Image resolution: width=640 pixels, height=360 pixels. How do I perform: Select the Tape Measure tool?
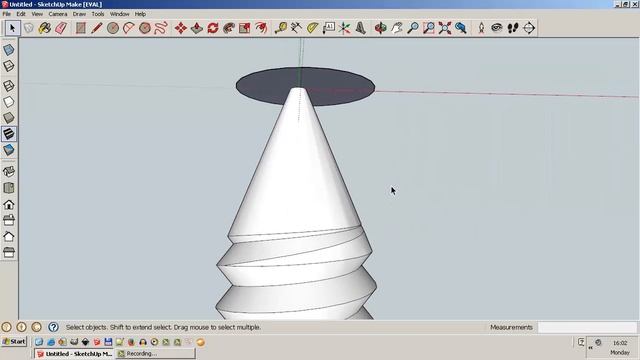pos(280,28)
